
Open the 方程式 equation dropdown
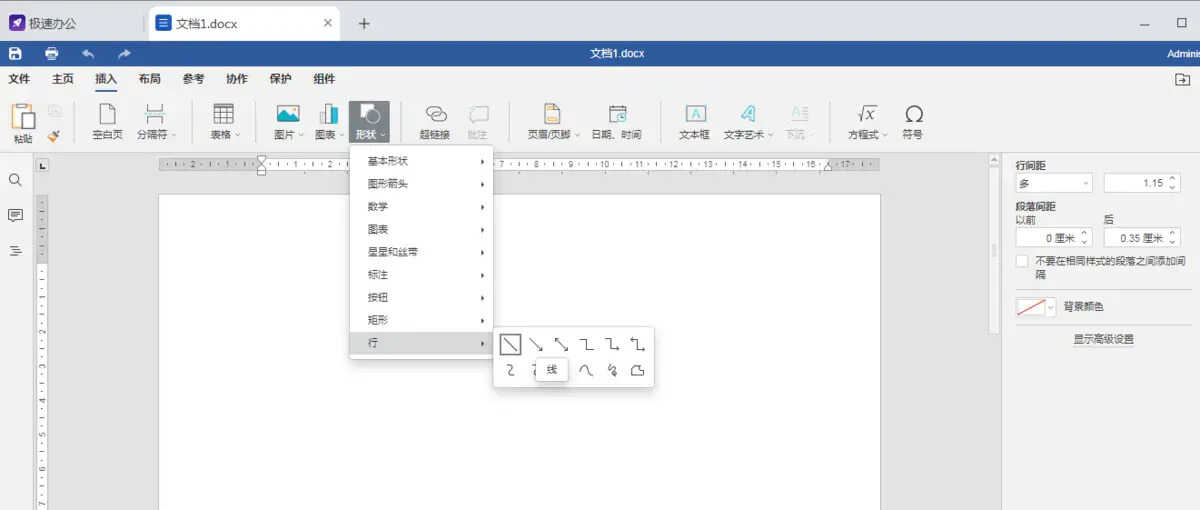pos(866,122)
